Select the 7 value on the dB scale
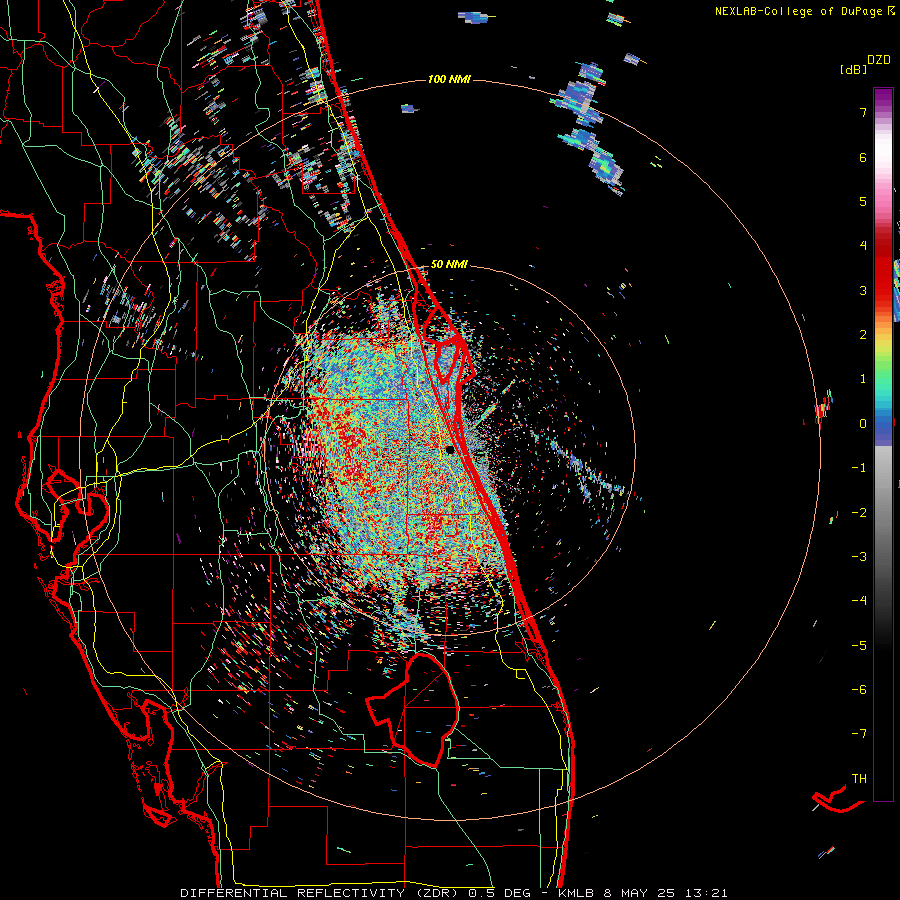 coord(863,112)
